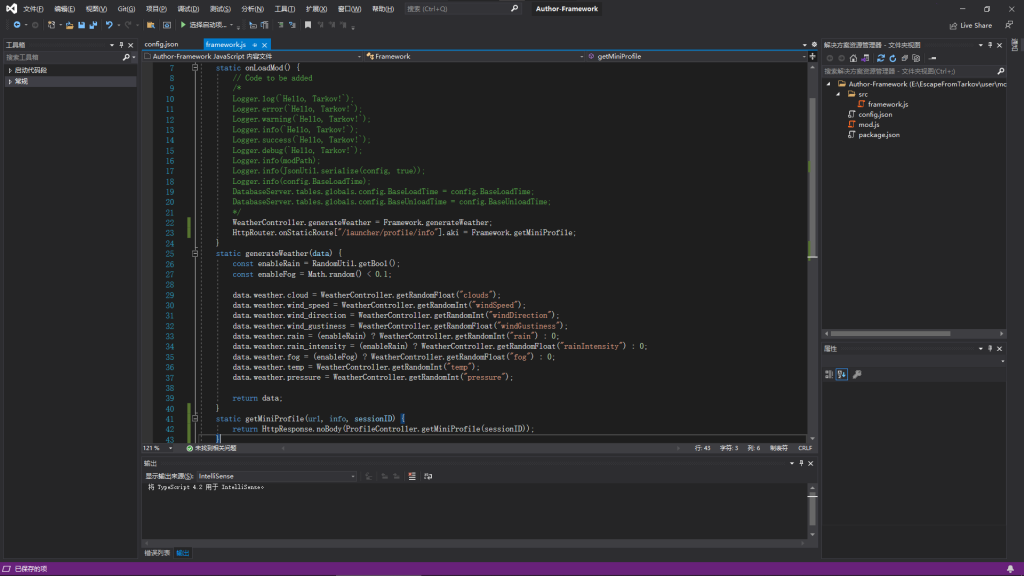The image size is (1024, 576).
Task: Click the Live Share icon
Action: [953, 25]
